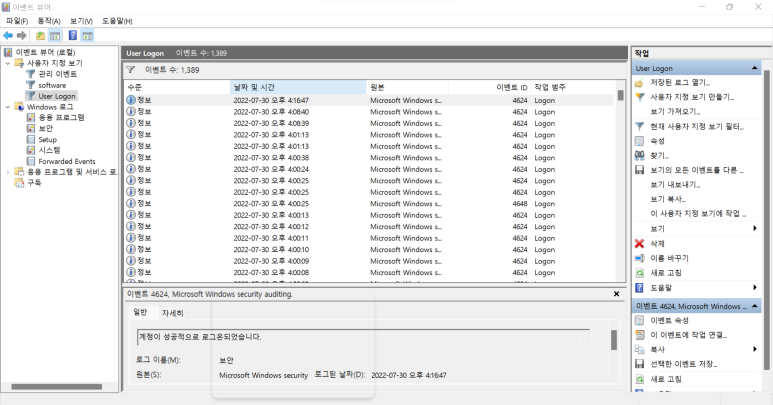The image size is (773, 405).
Task: Collapse the 이벤트 4624 actions section
Action: [755, 306]
